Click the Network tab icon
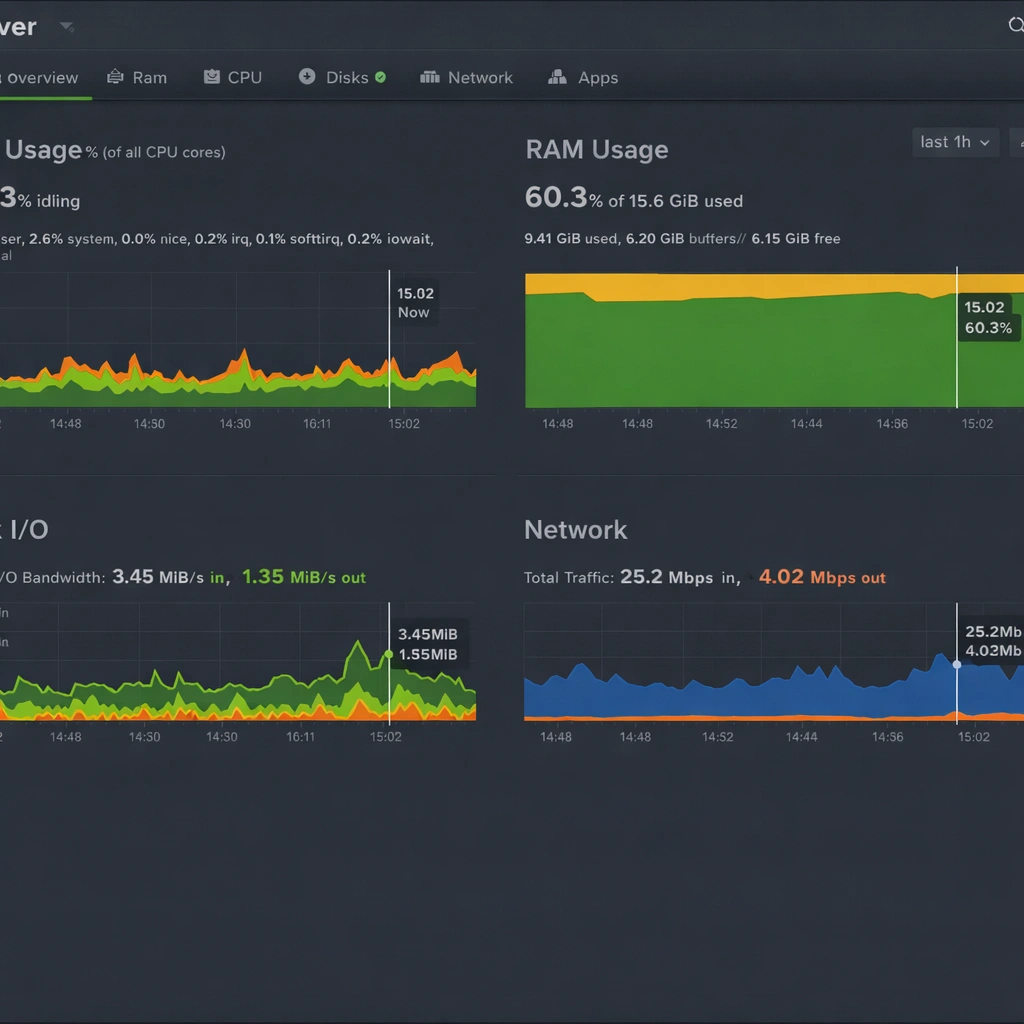1024x1024 pixels. click(x=430, y=77)
